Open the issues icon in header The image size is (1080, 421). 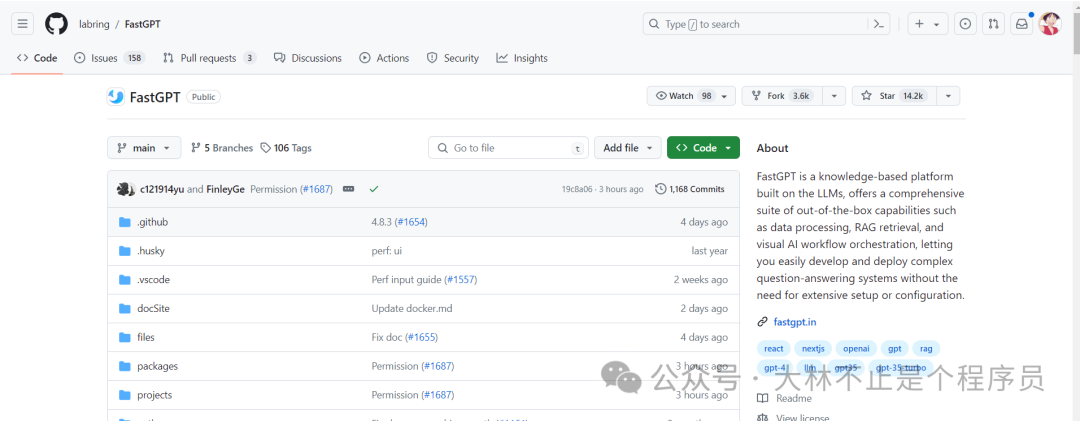tap(966, 24)
